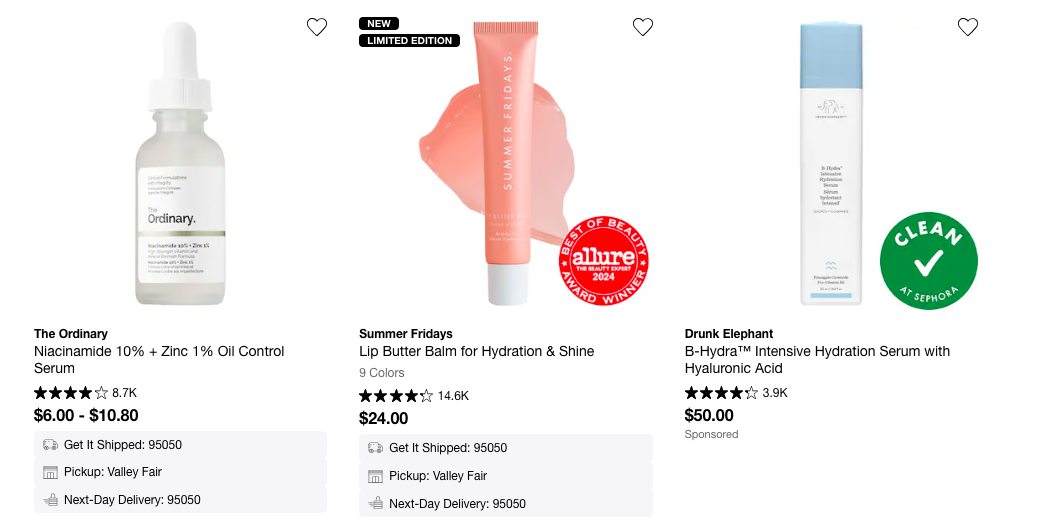The image size is (1059, 522).
Task: Click the Limited Edition label
Action: [x=409, y=41]
